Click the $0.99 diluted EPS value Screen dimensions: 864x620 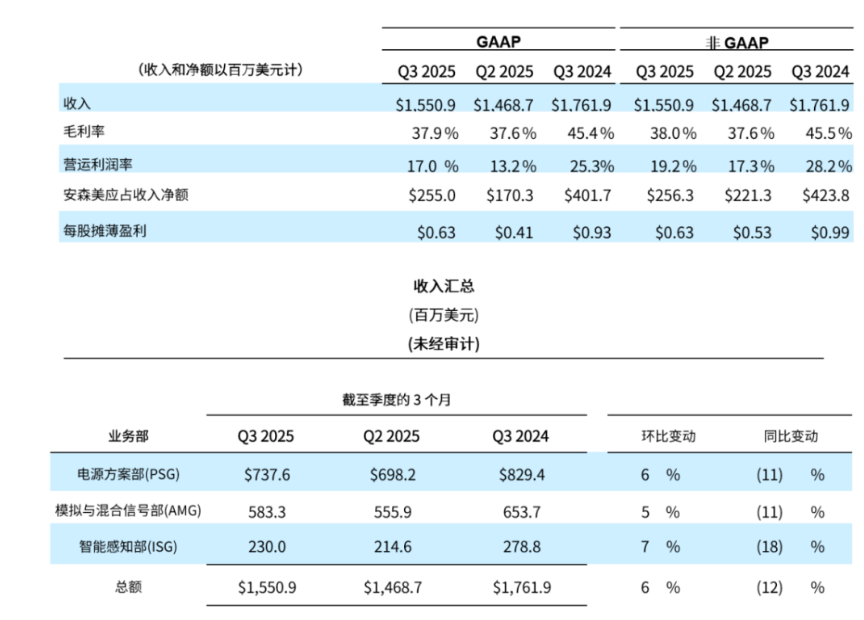(830, 233)
